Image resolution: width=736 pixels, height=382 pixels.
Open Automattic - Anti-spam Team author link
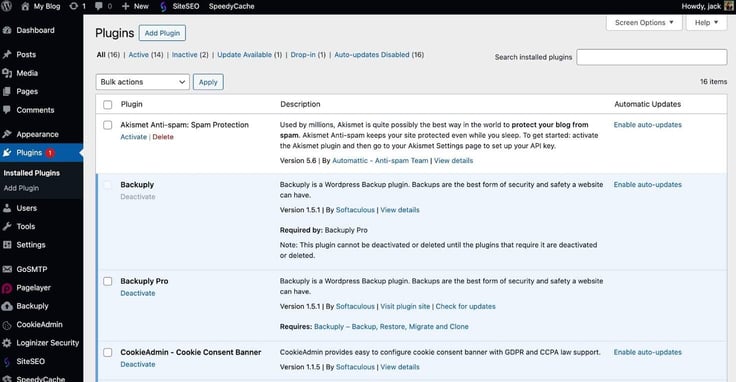coord(380,160)
